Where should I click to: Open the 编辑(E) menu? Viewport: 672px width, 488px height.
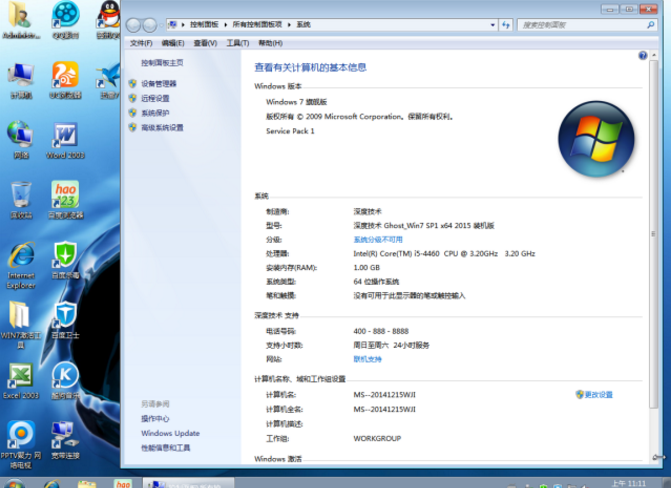click(x=173, y=43)
